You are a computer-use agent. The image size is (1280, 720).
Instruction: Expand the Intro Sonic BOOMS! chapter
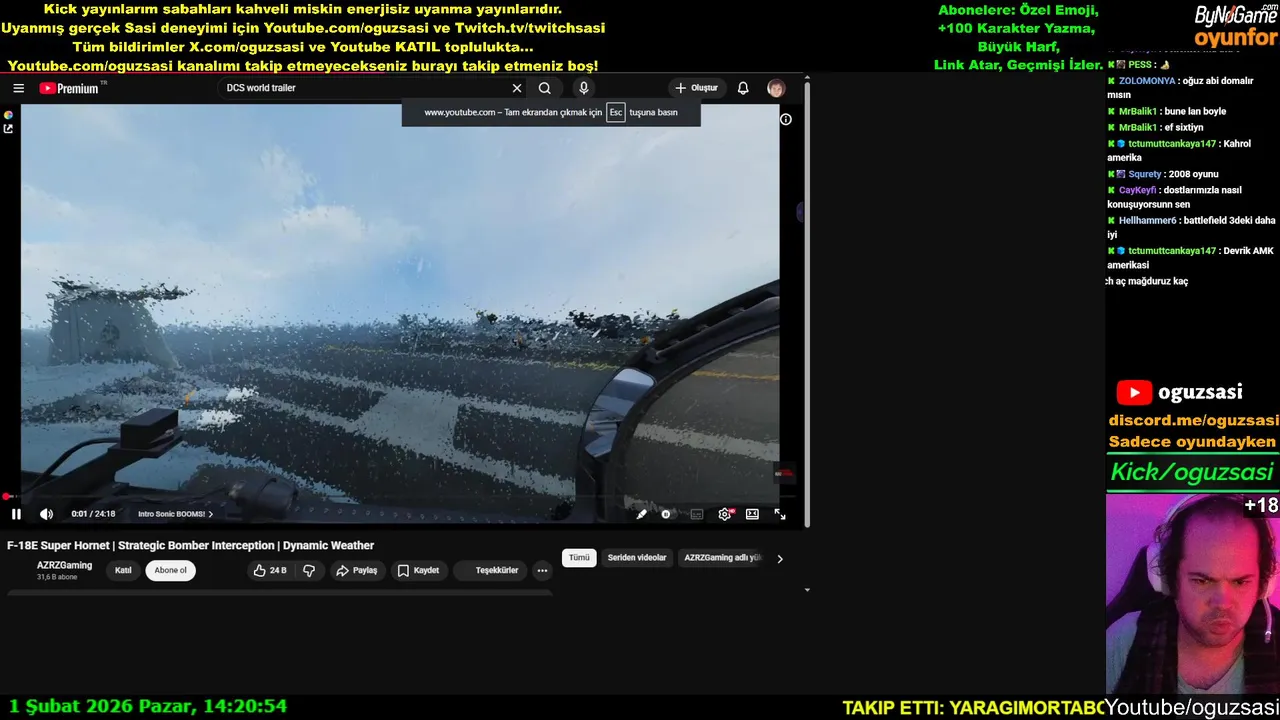pyautogui.click(x=175, y=514)
